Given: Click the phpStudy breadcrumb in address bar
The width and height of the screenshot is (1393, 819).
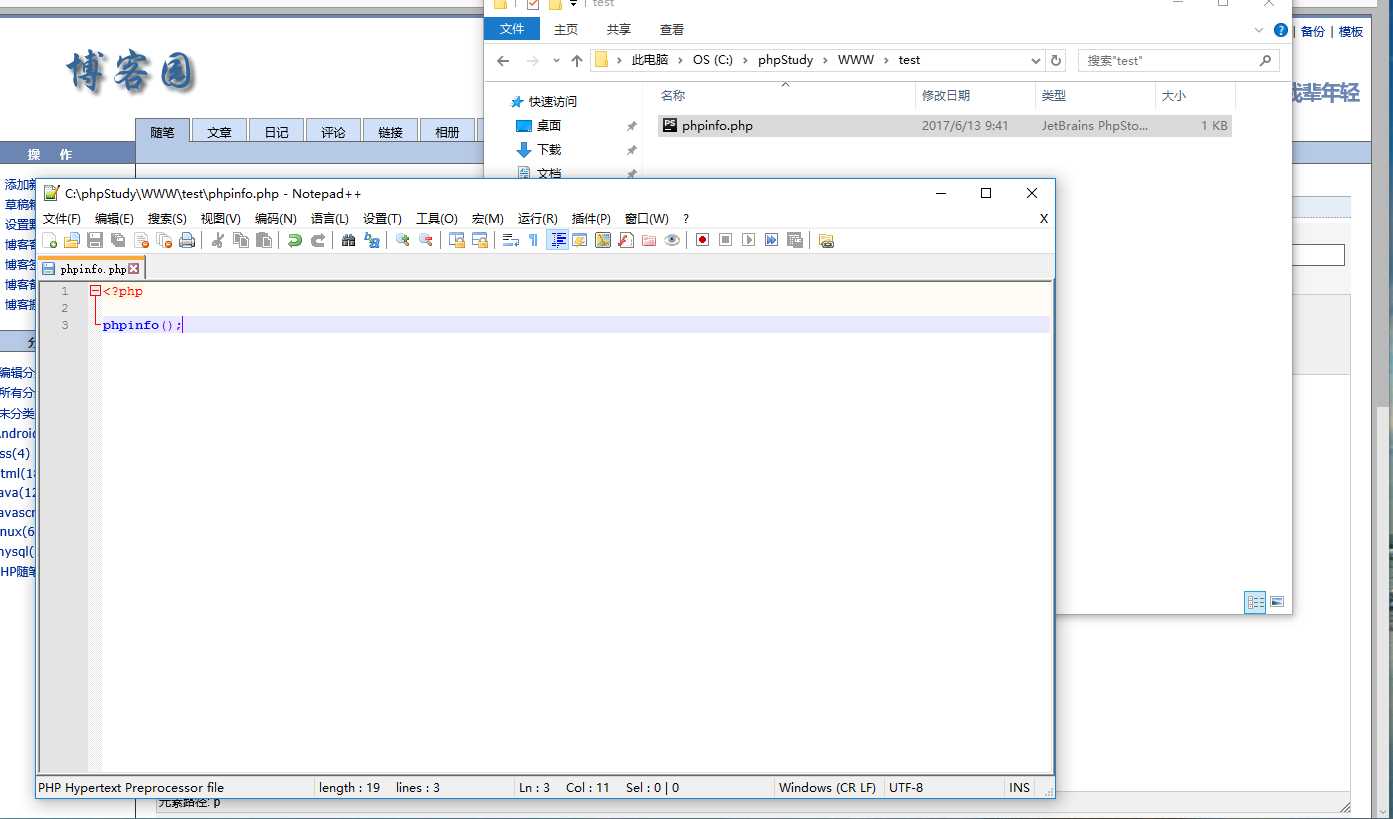Looking at the screenshot, I should [x=785, y=60].
